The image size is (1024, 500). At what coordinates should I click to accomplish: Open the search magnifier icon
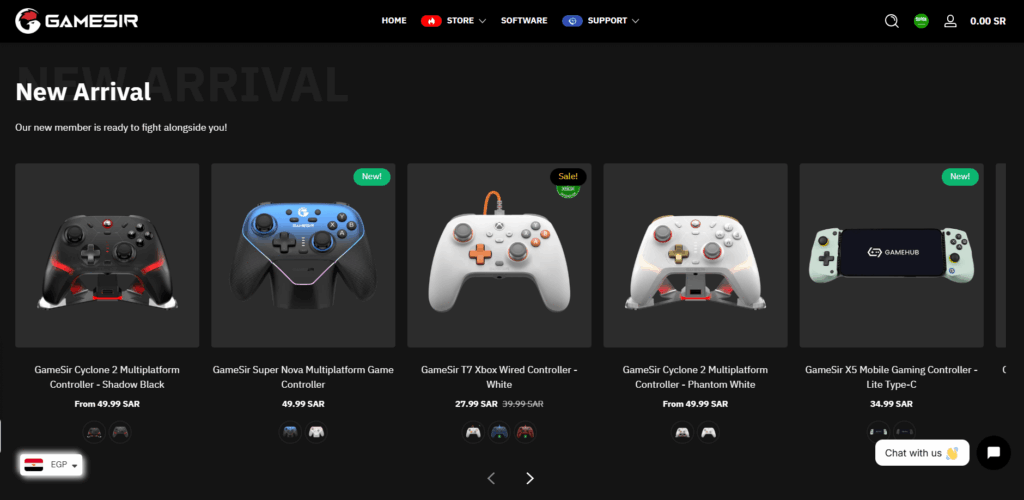(891, 21)
